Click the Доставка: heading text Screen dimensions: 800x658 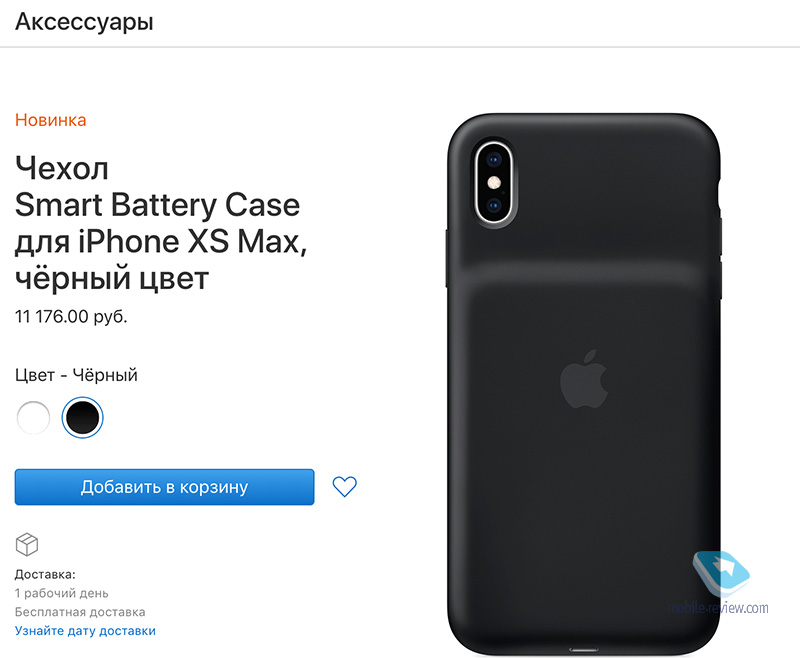click(45, 574)
